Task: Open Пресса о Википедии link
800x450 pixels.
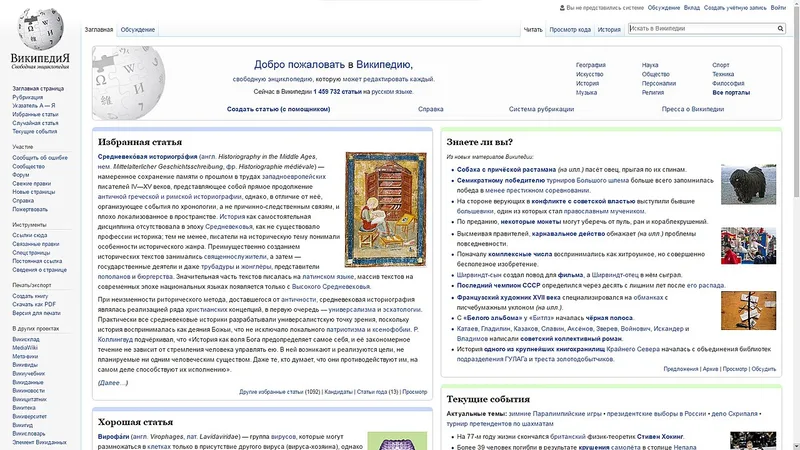Action: pyautogui.click(x=693, y=109)
